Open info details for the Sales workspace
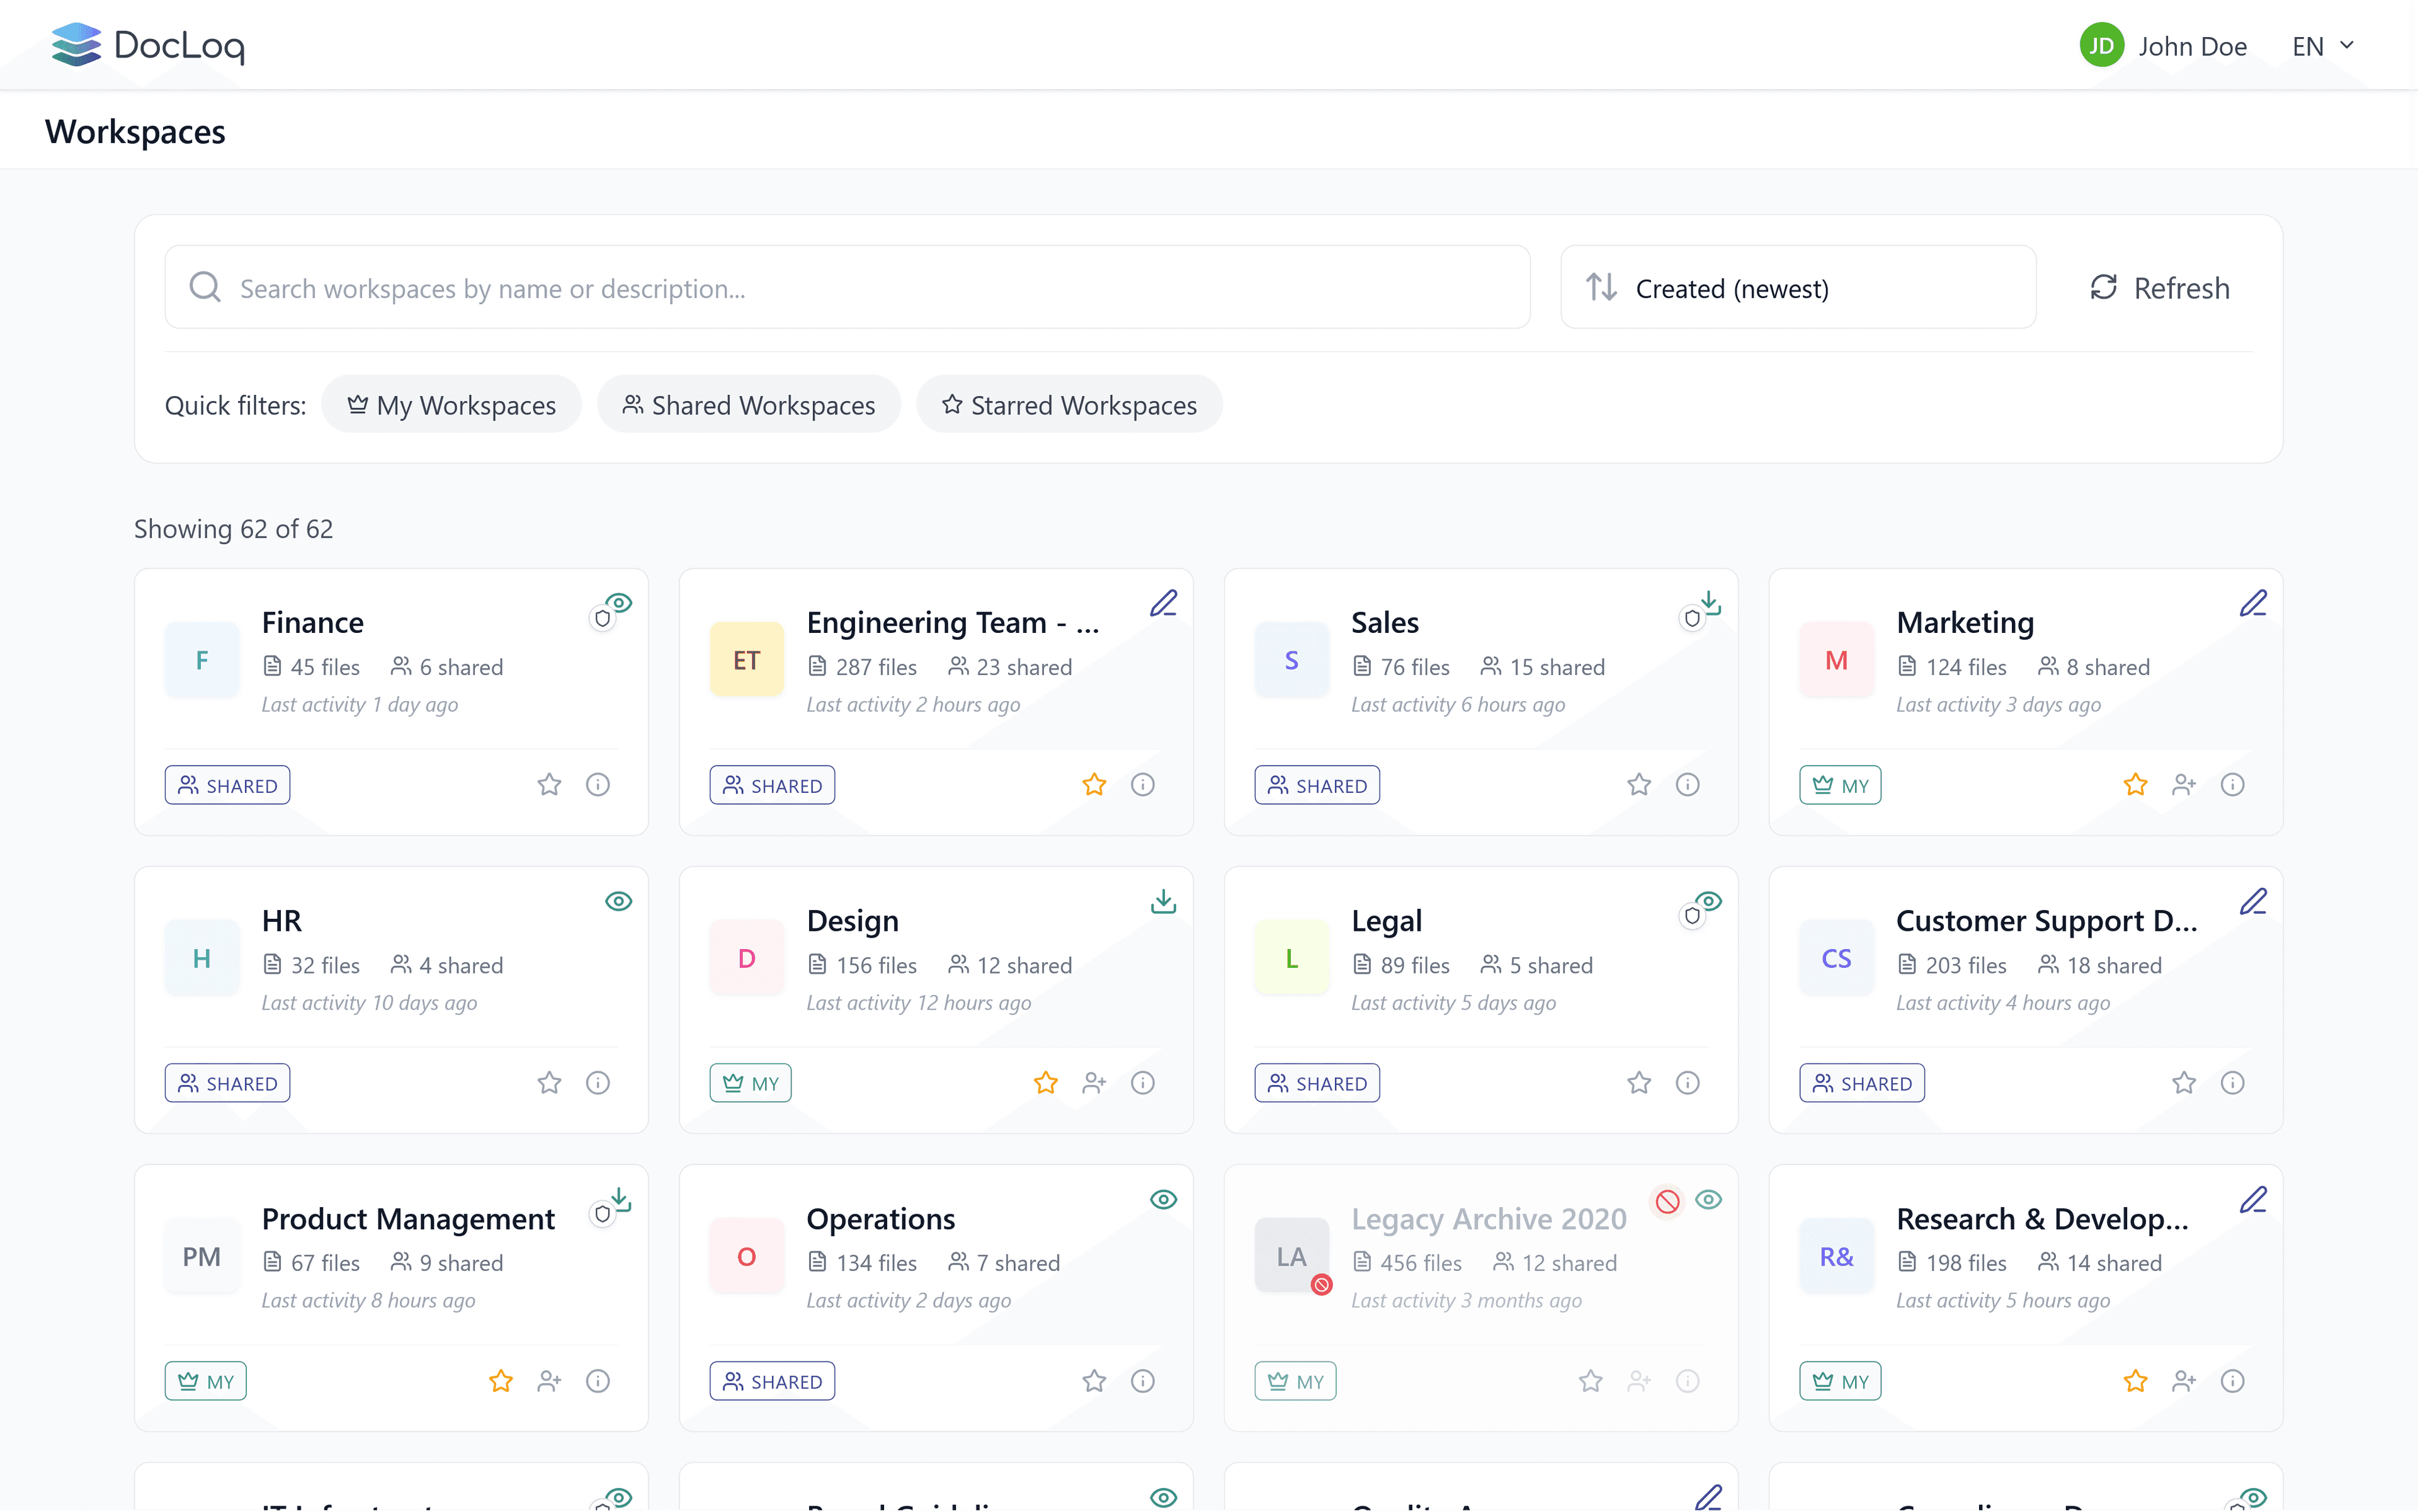The width and height of the screenshot is (2418, 1512). (x=1688, y=784)
